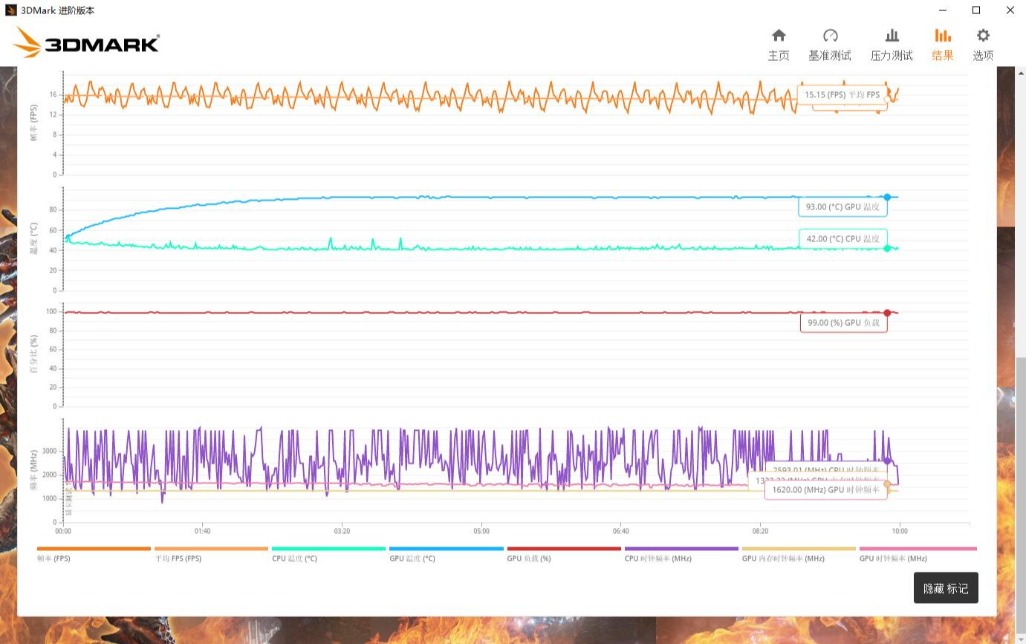This screenshot has height=644, width=1026.
Task: Toggle the GPU 负载 (%) legend series
Action: pyautogui.click(x=563, y=554)
